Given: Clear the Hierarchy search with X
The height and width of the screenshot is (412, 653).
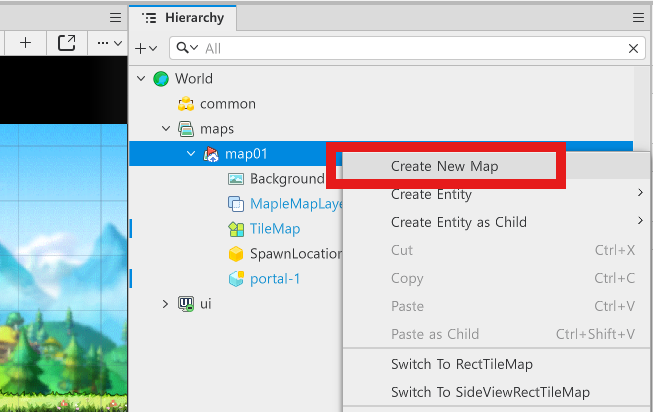Looking at the screenshot, I should (x=633, y=48).
